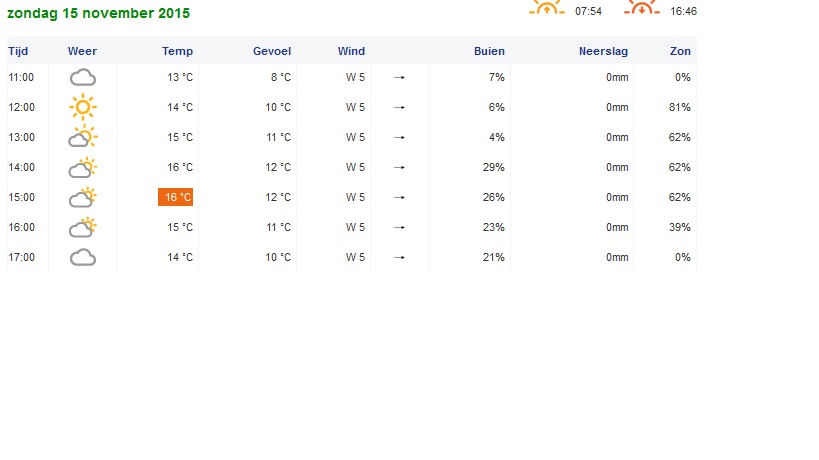Click the cloudy weather icon at 17:00

coord(83,257)
